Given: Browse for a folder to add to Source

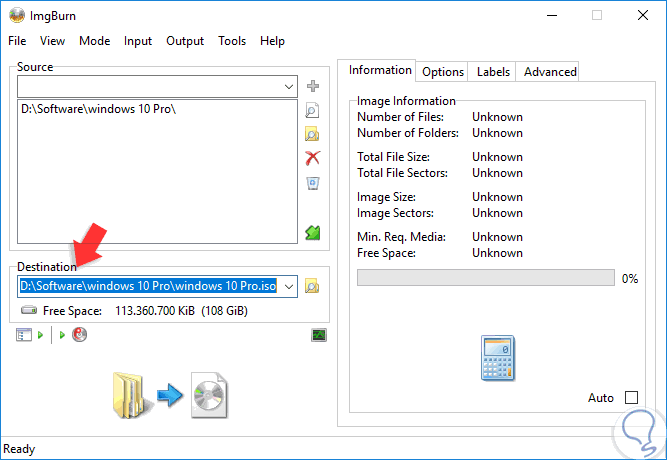Looking at the screenshot, I should pos(312,134).
